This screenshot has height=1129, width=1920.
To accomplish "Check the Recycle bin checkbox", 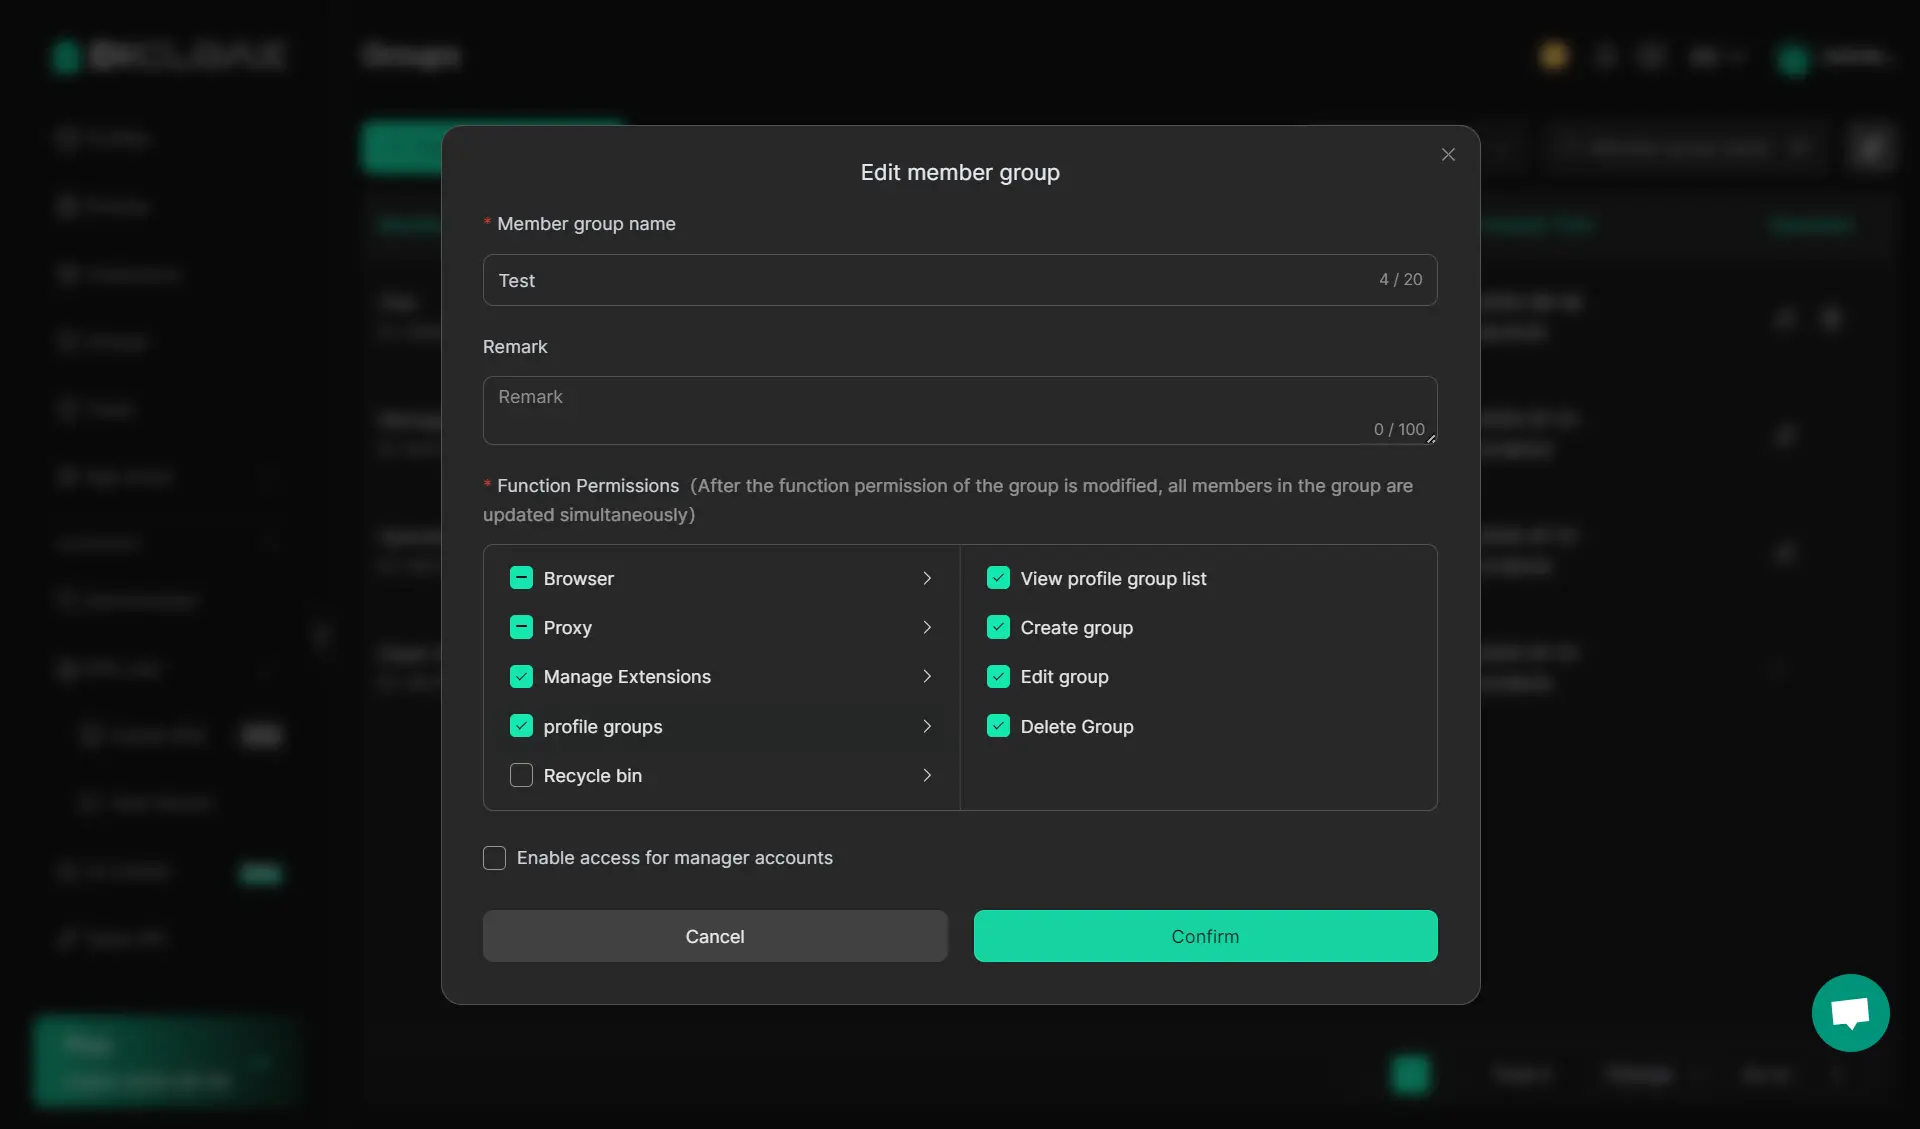I will tap(521, 775).
